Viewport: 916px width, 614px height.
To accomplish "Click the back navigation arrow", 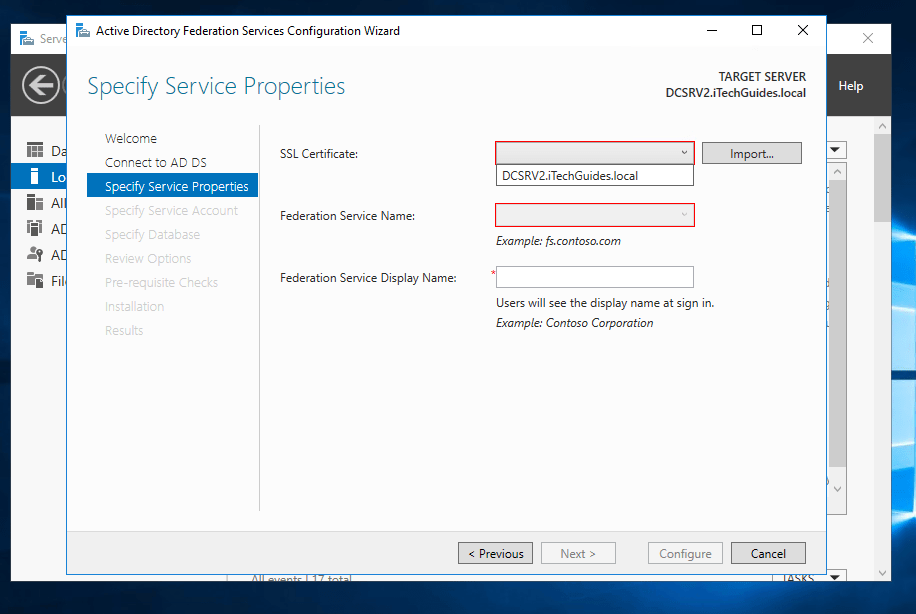I will tap(38, 85).
